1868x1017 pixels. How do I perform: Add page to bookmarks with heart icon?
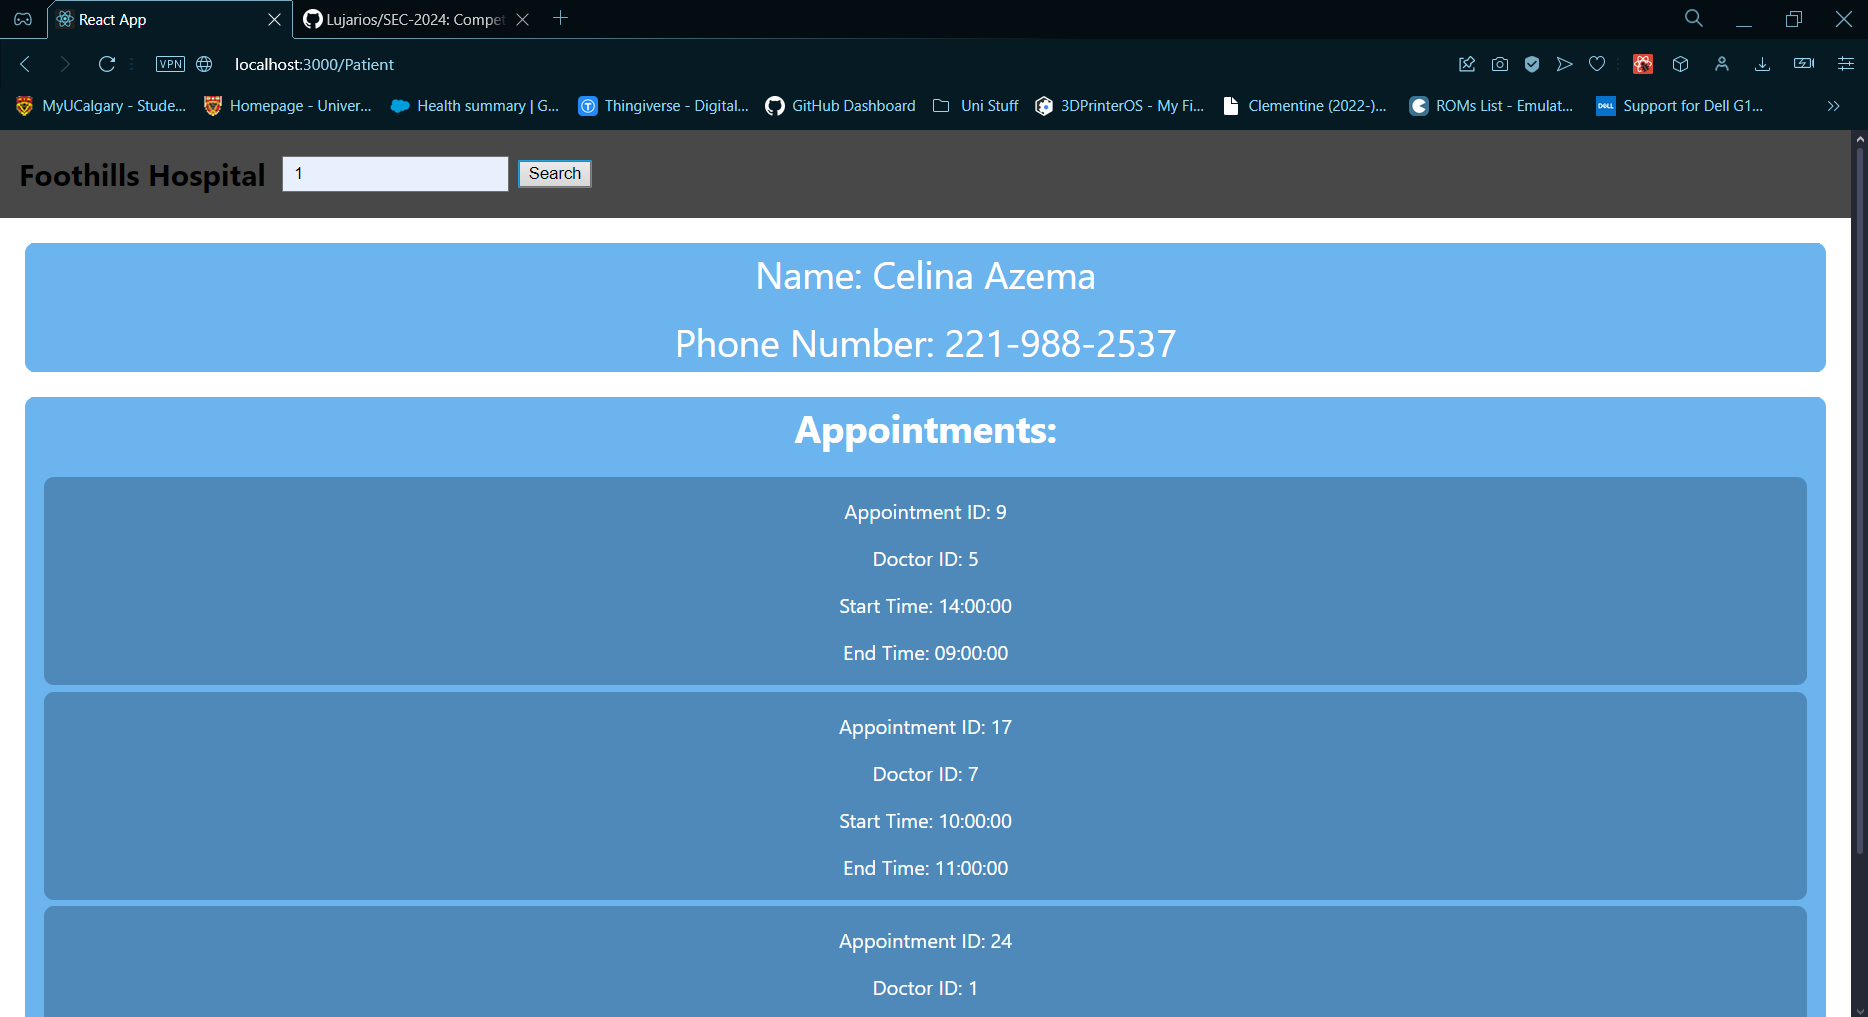tap(1597, 64)
